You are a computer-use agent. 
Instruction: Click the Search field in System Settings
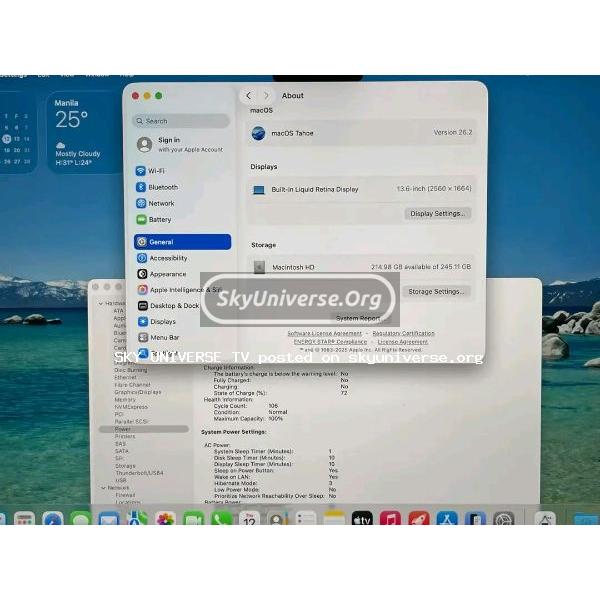click(x=182, y=121)
